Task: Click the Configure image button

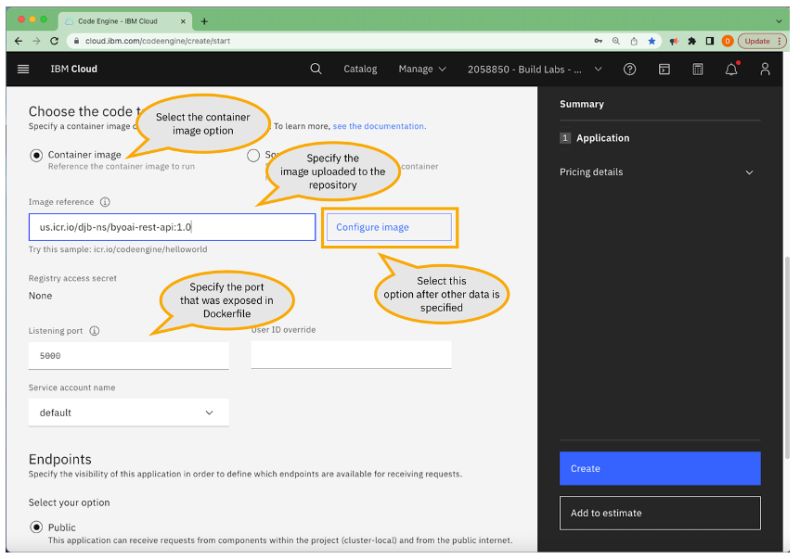Action: coord(389,227)
